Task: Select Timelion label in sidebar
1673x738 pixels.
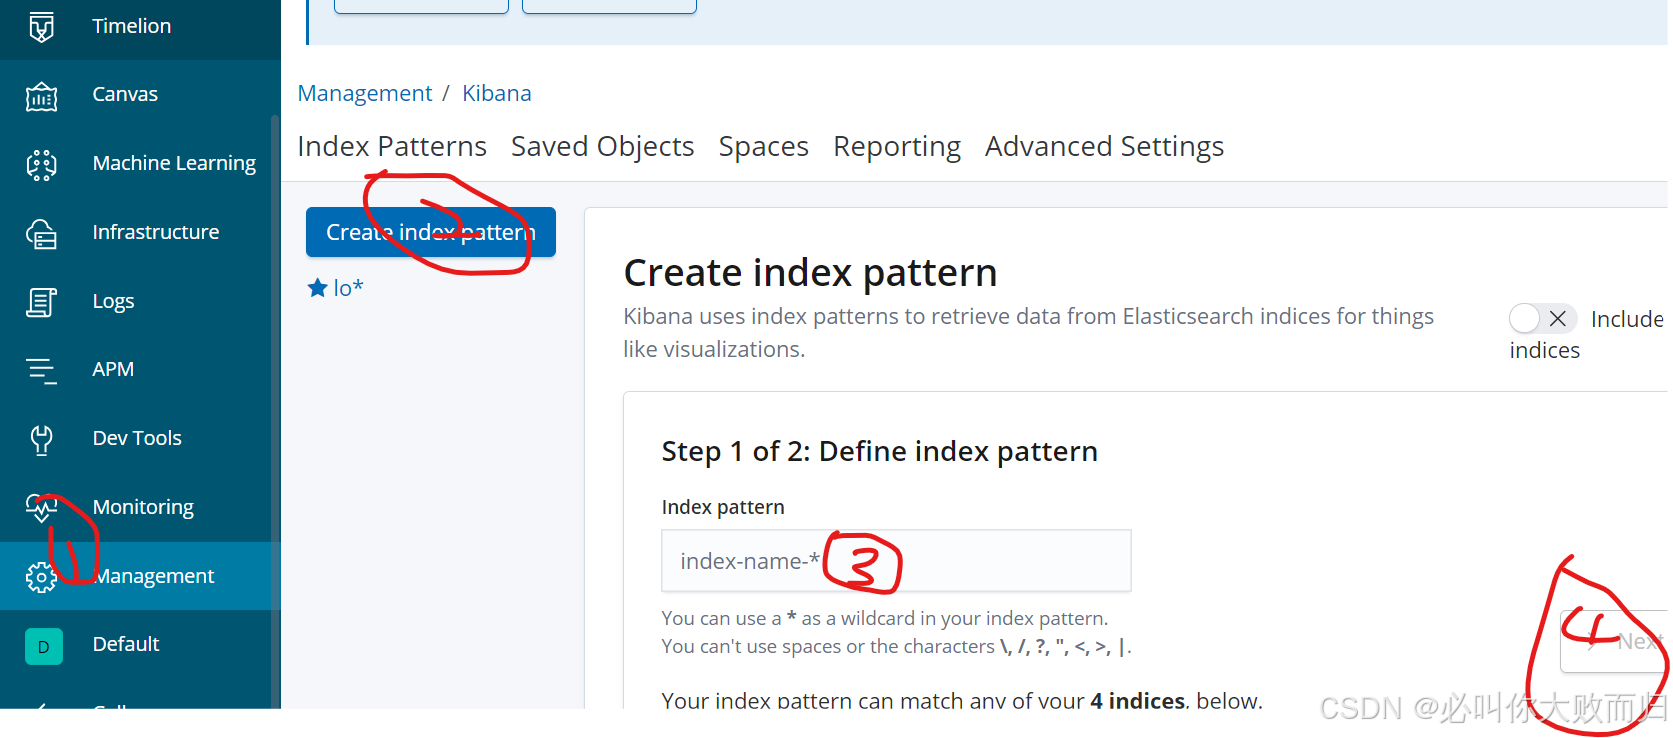Action: pos(132,26)
